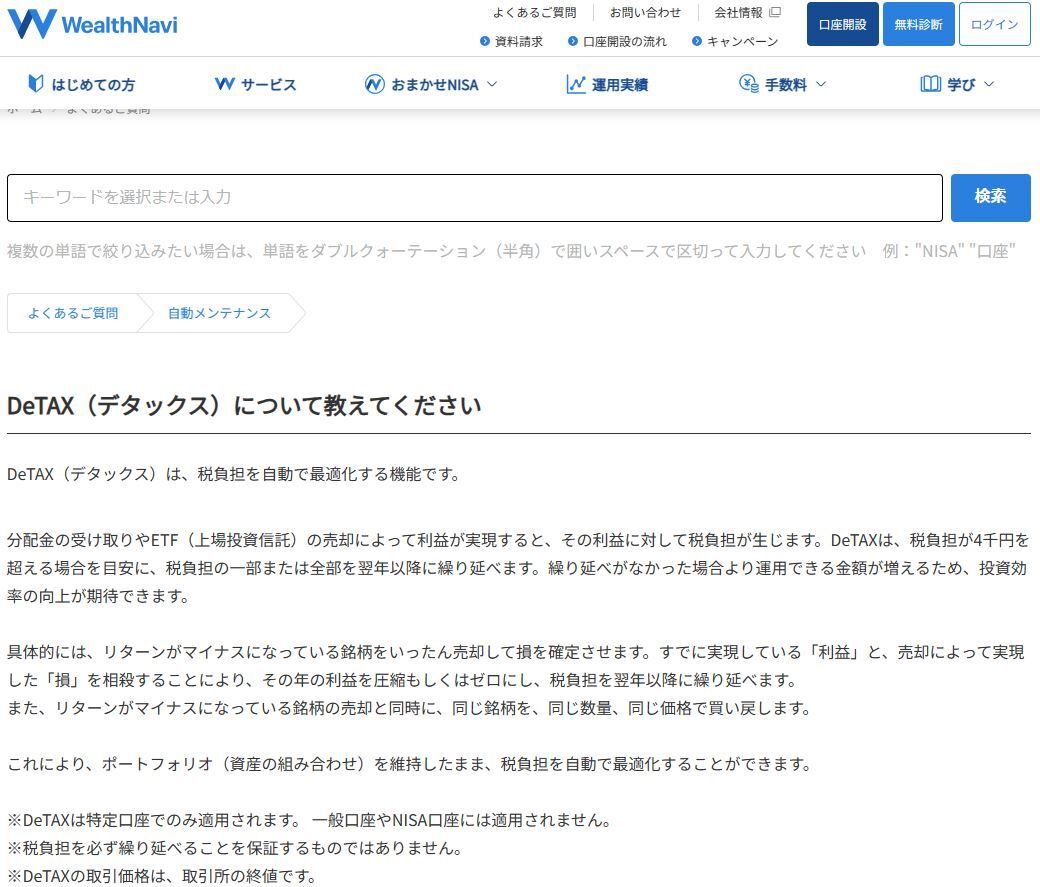The image size is (1040, 887).
Task: Click the paragraph beginning これにより、ポートフォリオ
Action: (x=409, y=764)
